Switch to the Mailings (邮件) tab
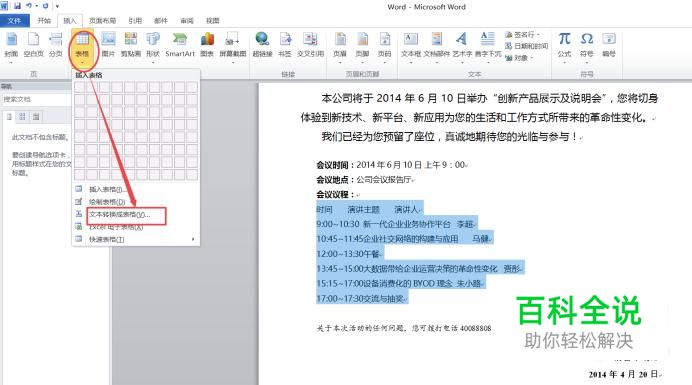 (161, 21)
